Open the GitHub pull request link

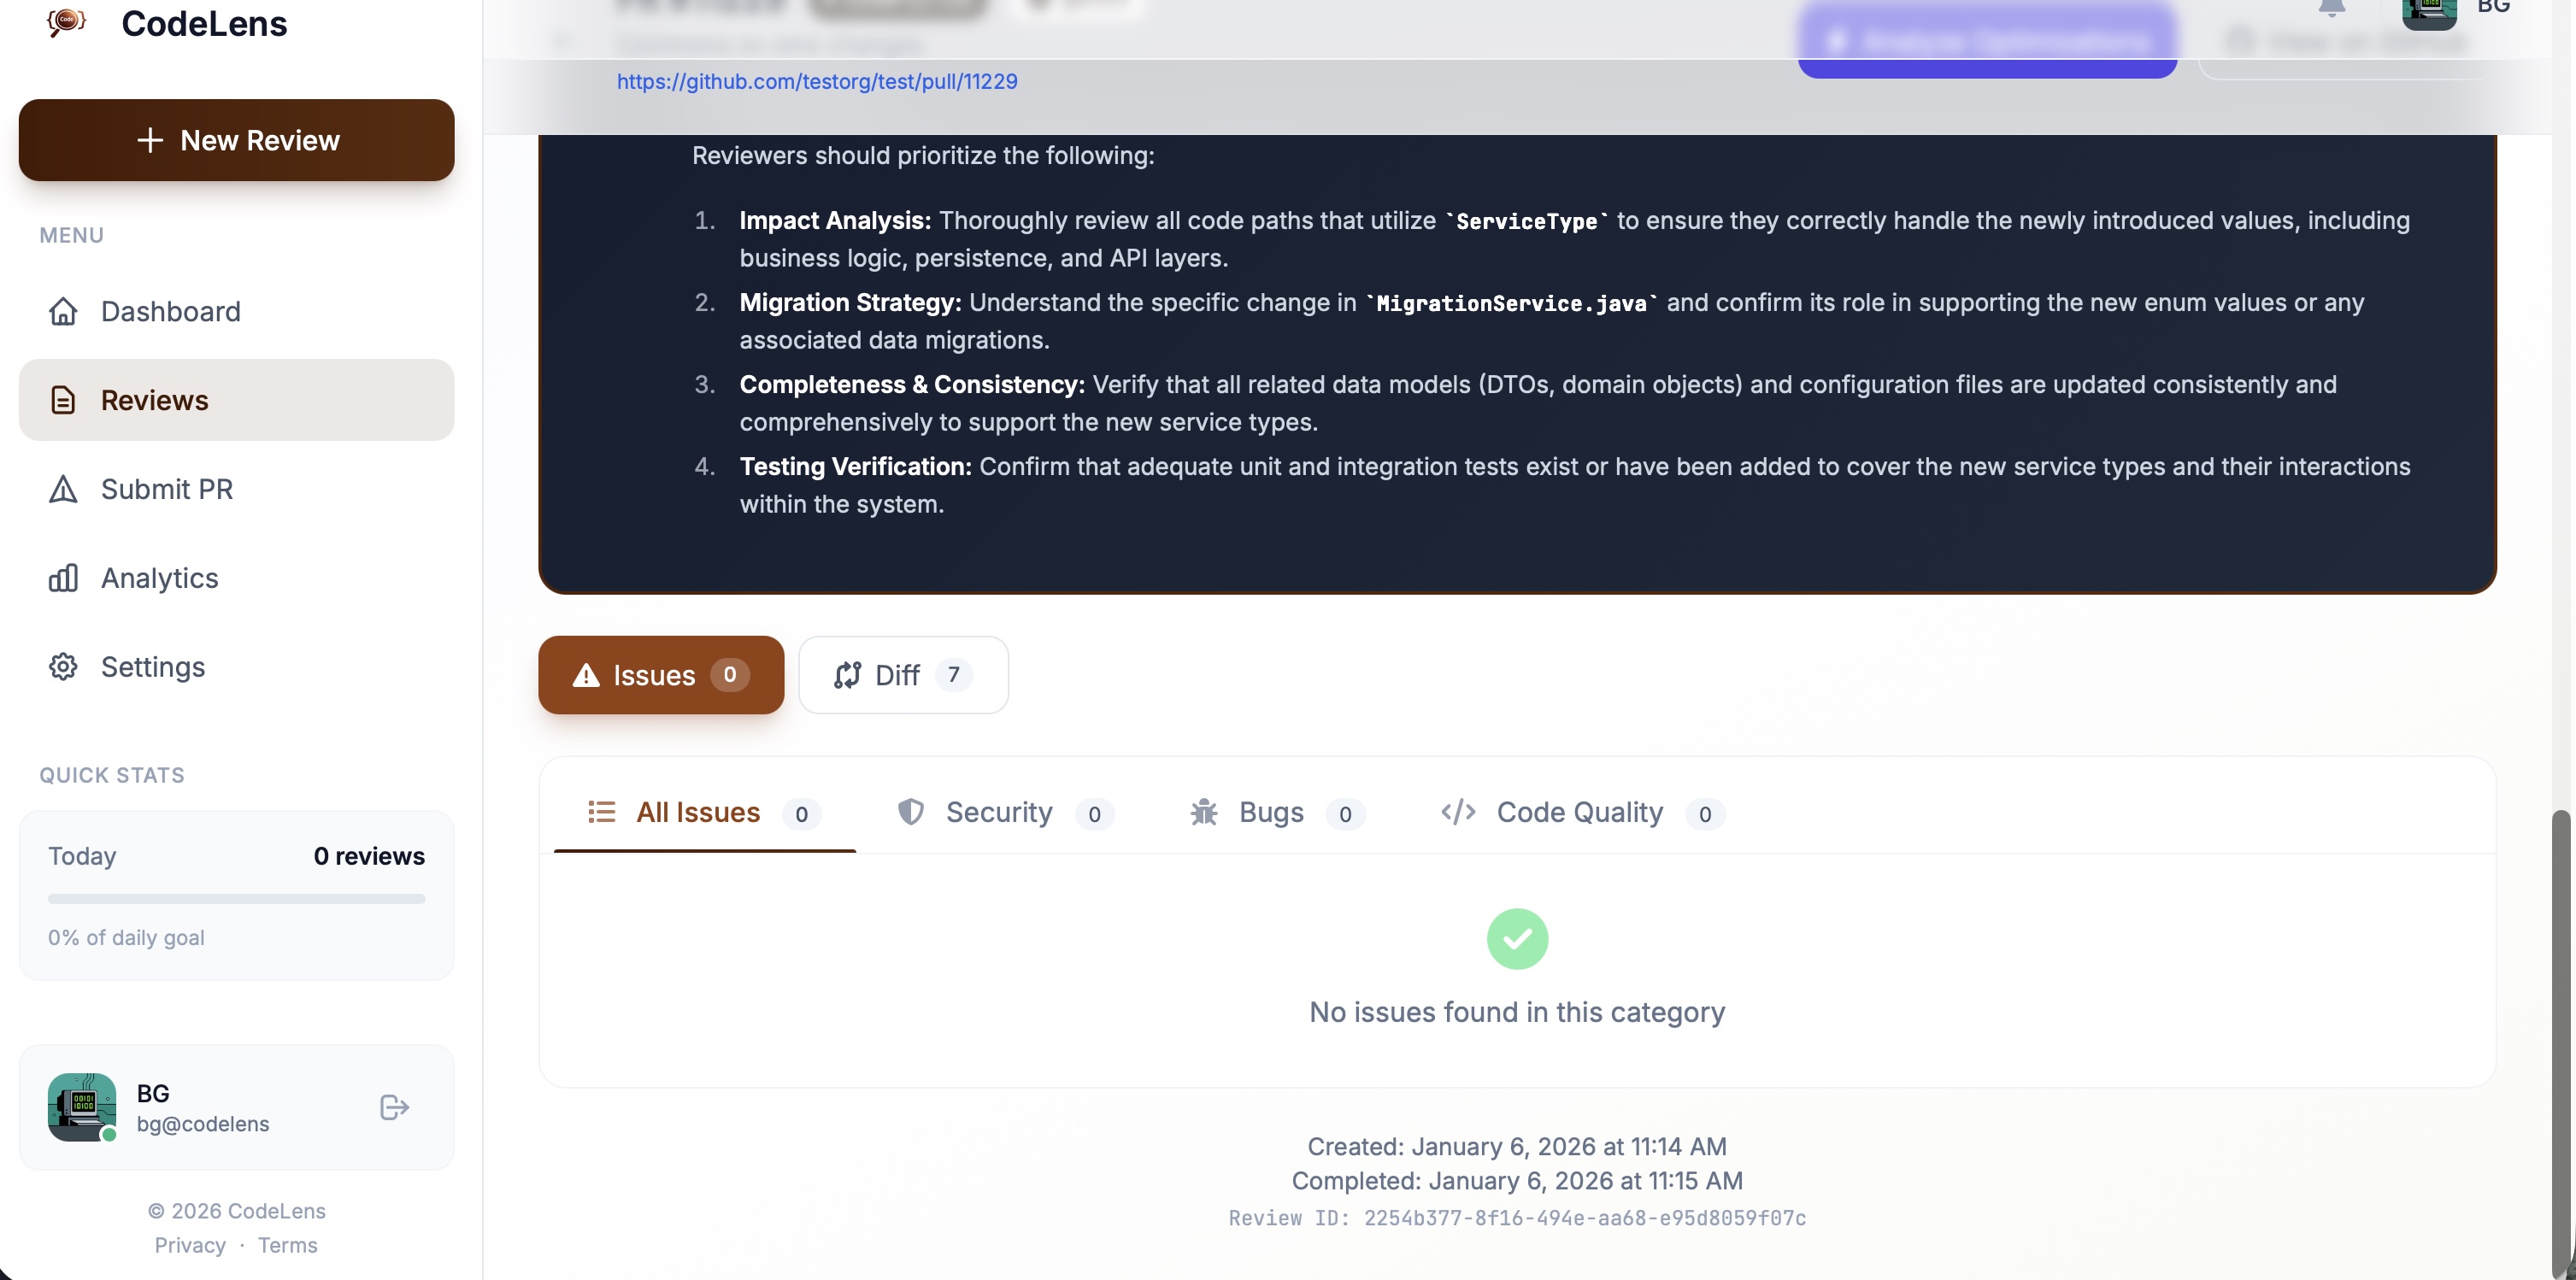pos(816,81)
